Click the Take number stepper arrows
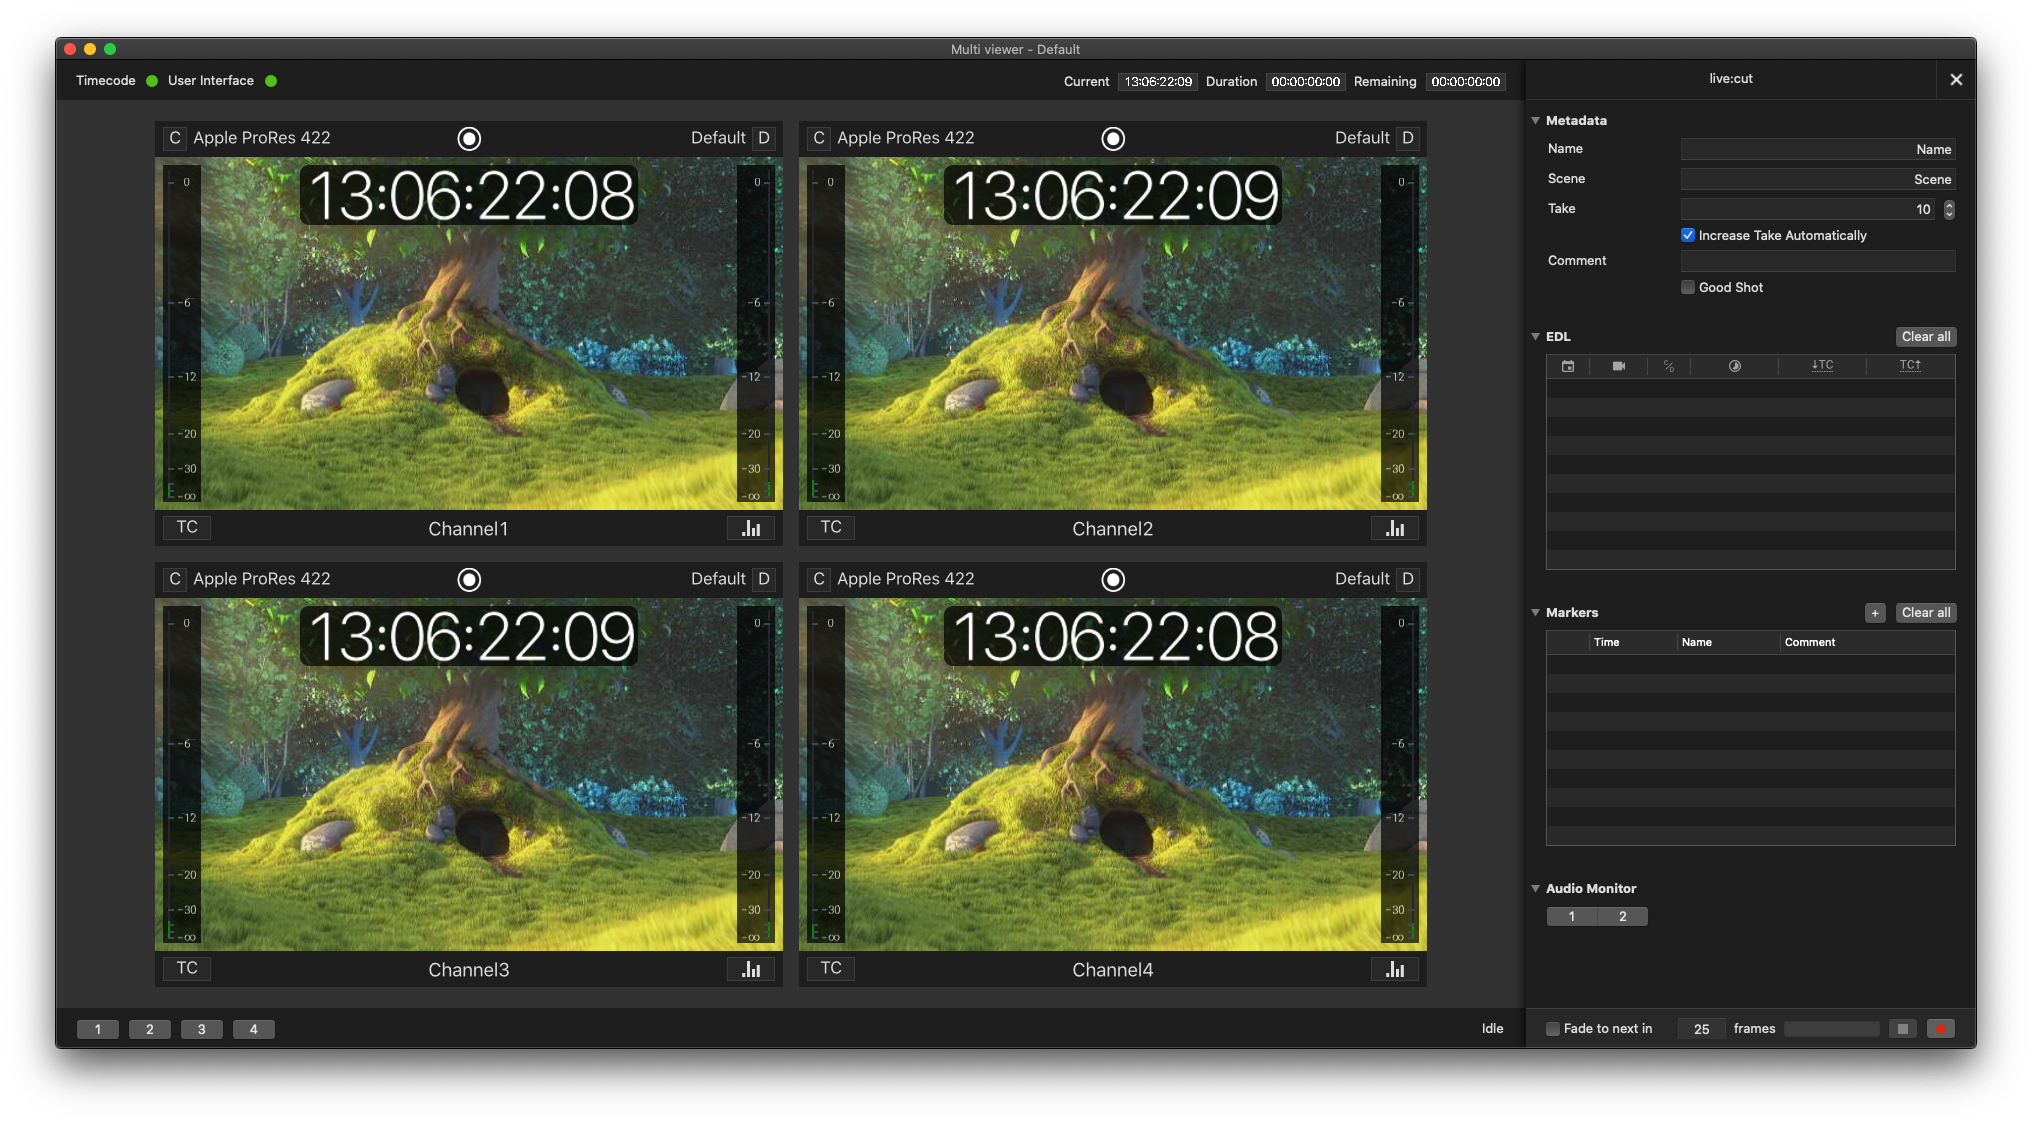Viewport: 2032px width, 1122px height. coord(1949,210)
